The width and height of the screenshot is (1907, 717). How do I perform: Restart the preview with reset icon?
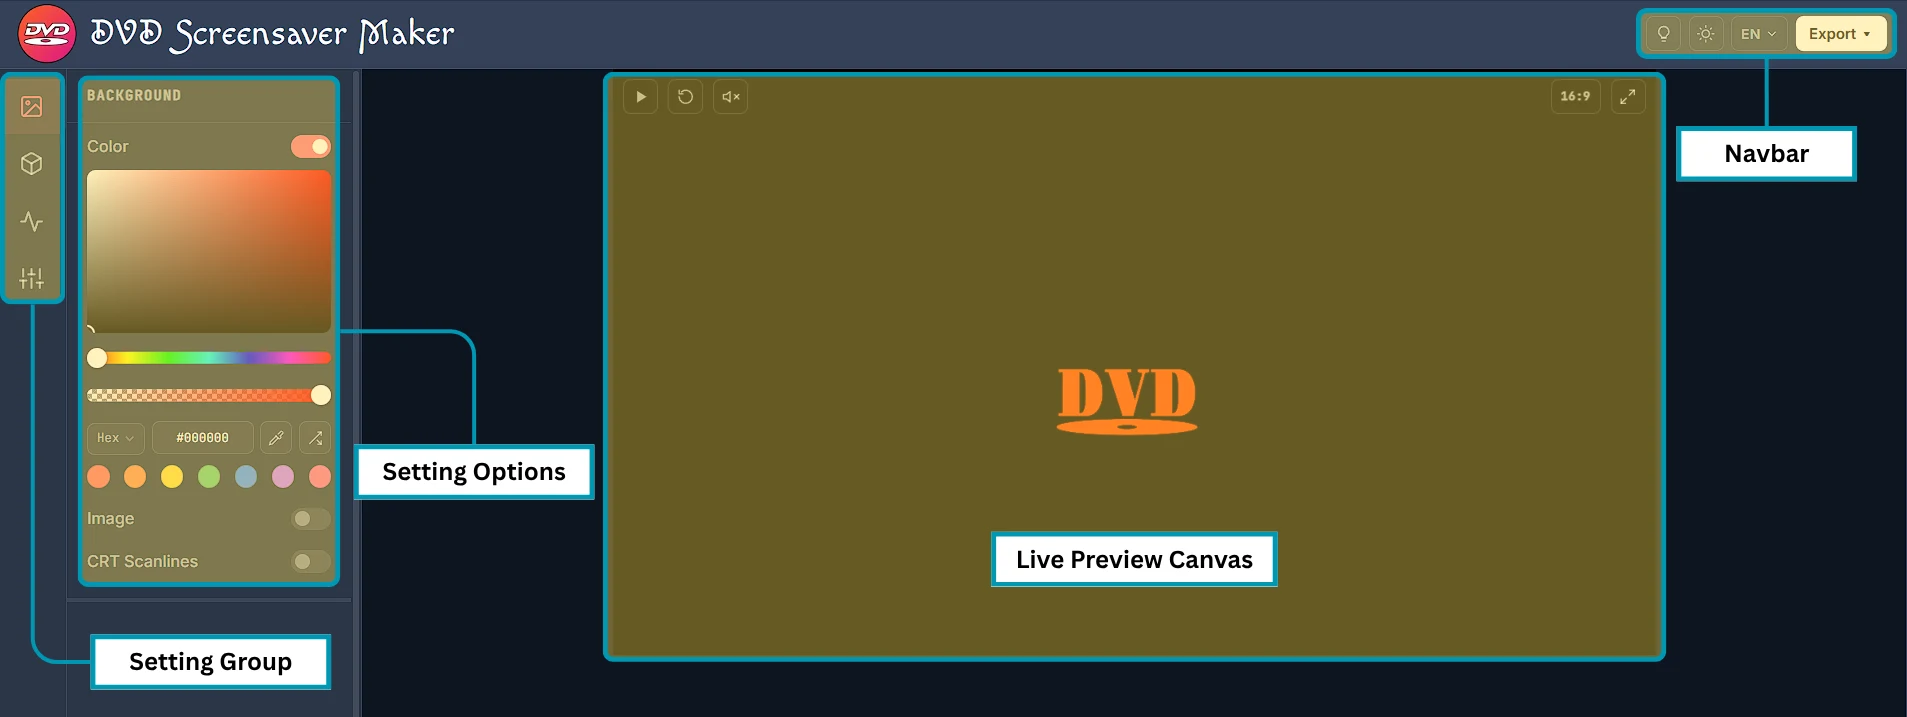coord(685,97)
